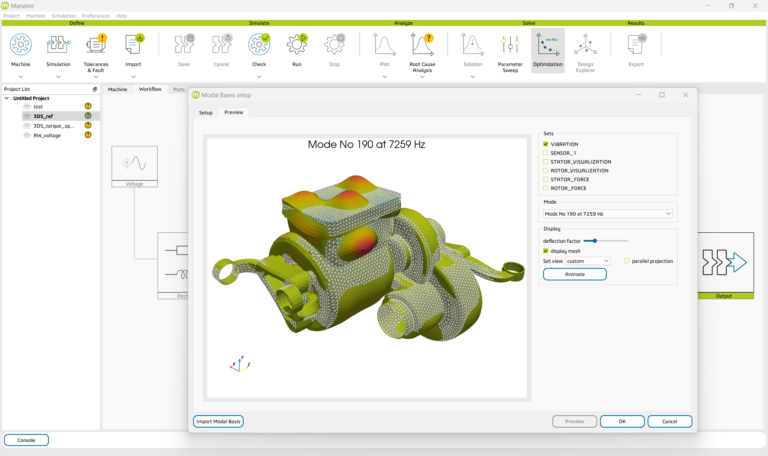Switch to the Setup tab
768x456 pixels.
click(206, 113)
